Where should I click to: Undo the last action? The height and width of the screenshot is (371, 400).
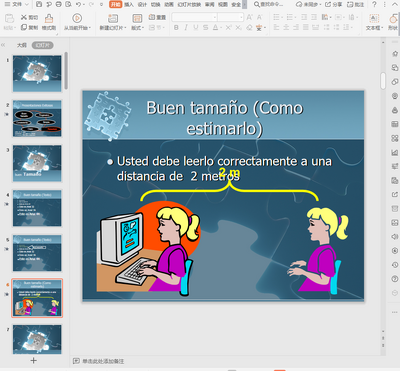(78, 5)
